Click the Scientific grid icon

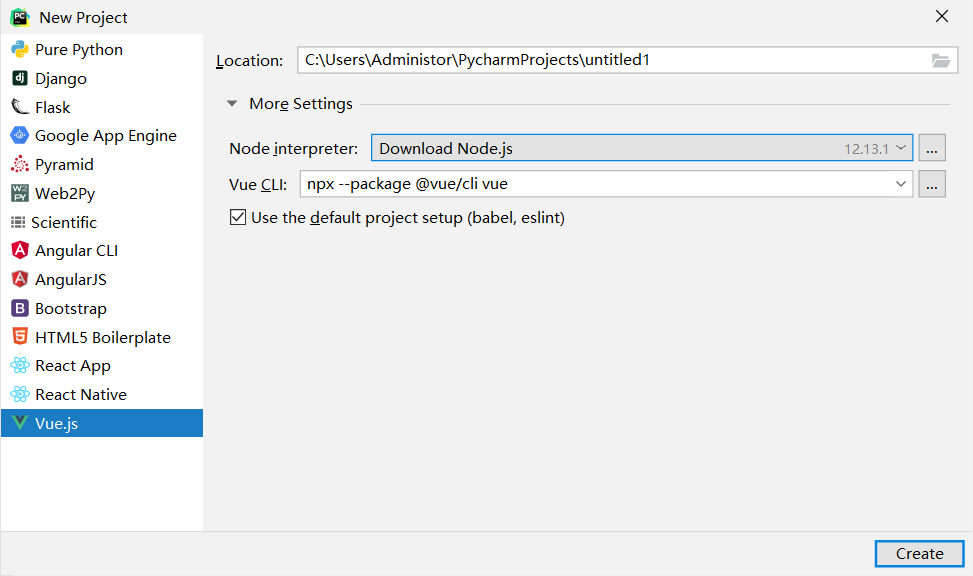[x=18, y=222]
